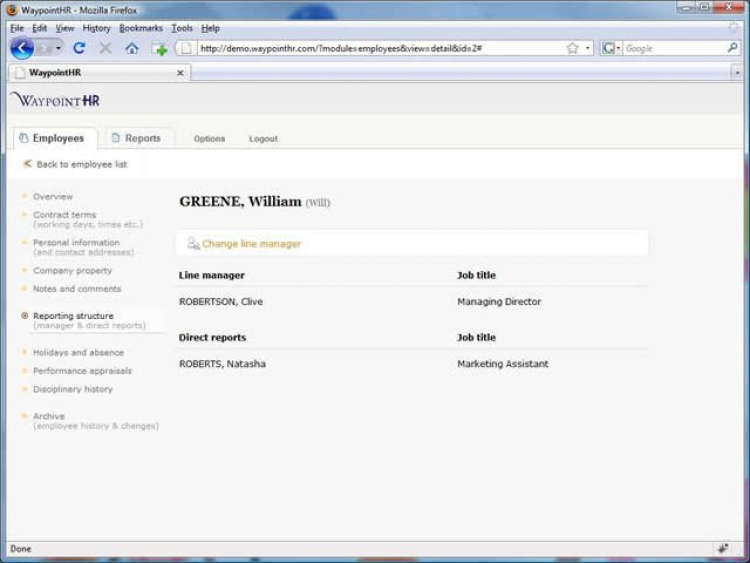Click line manager ROBERTSON, Clive
Image resolution: width=750 pixels, height=563 pixels.
click(x=221, y=301)
